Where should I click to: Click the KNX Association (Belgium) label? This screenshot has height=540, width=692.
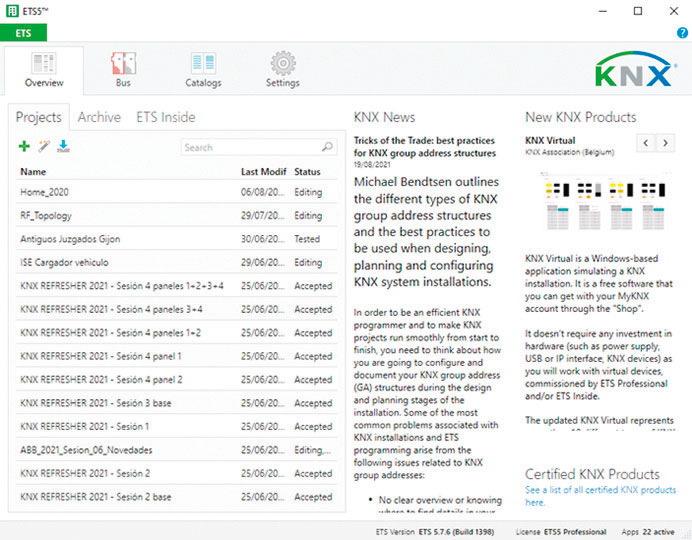569,152
